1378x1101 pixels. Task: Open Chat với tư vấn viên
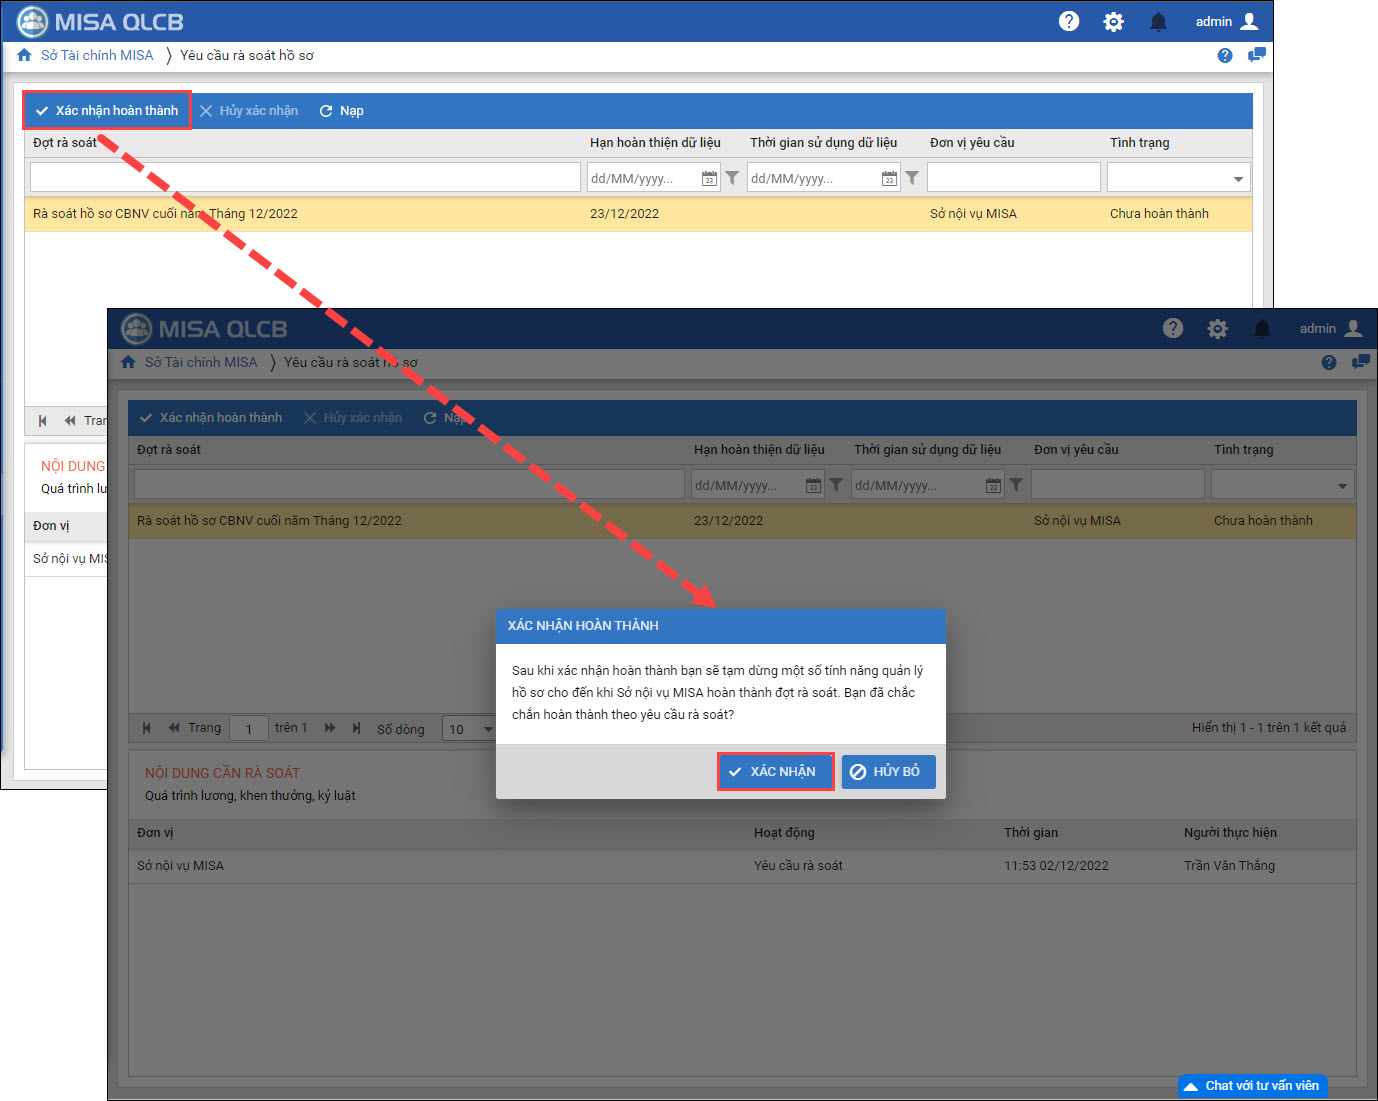[1252, 1086]
